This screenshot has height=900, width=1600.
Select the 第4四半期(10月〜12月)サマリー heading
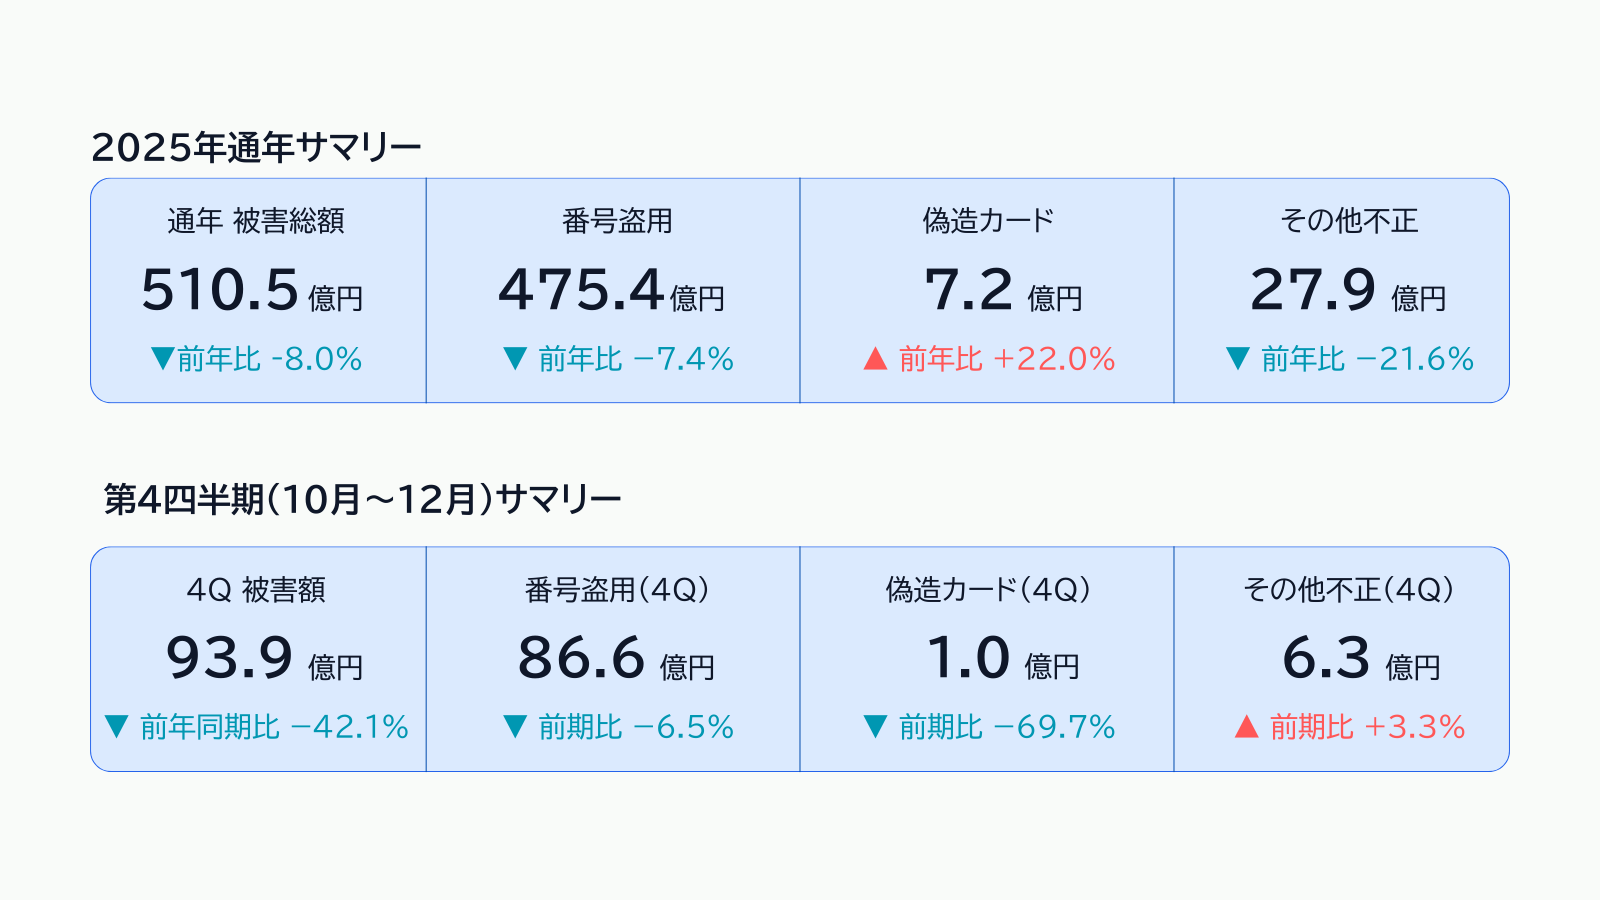click(362, 499)
